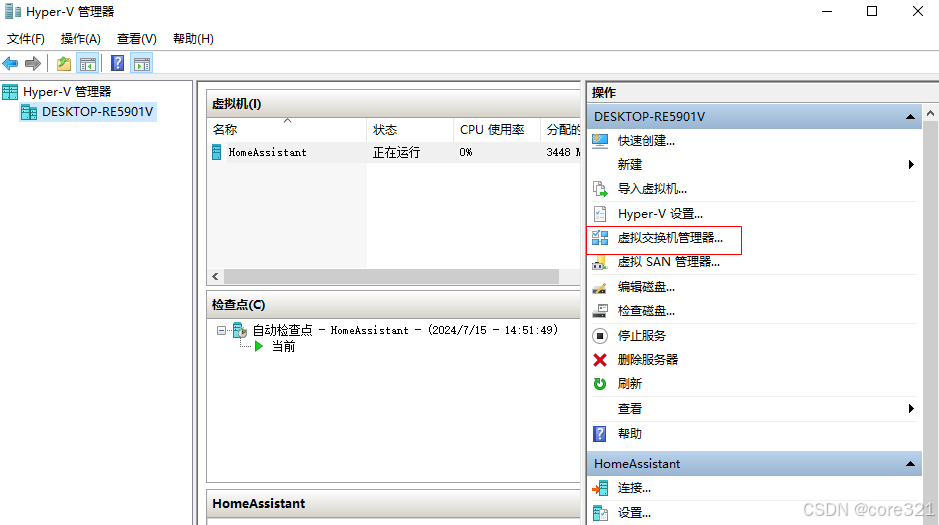Sort by 状态 column header
Image resolution: width=939 pixels, height=525 pixels.
[x=410, y=129]
